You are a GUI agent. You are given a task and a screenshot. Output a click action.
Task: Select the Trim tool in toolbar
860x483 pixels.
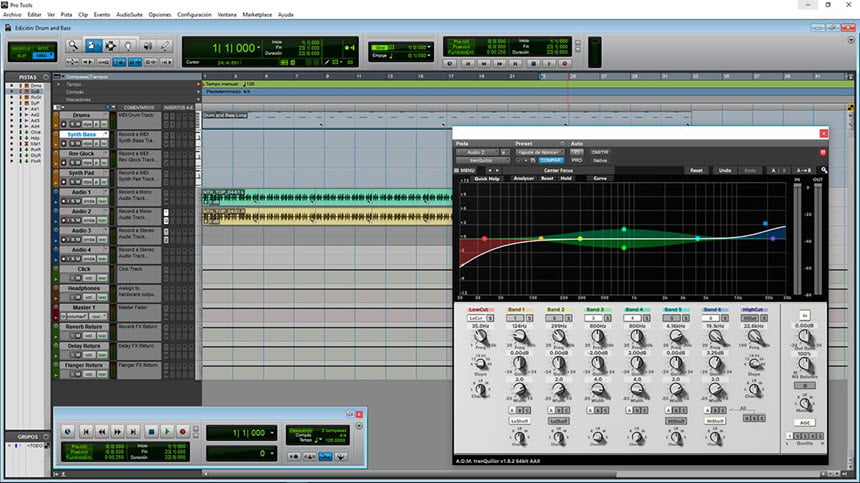(93, 46)
